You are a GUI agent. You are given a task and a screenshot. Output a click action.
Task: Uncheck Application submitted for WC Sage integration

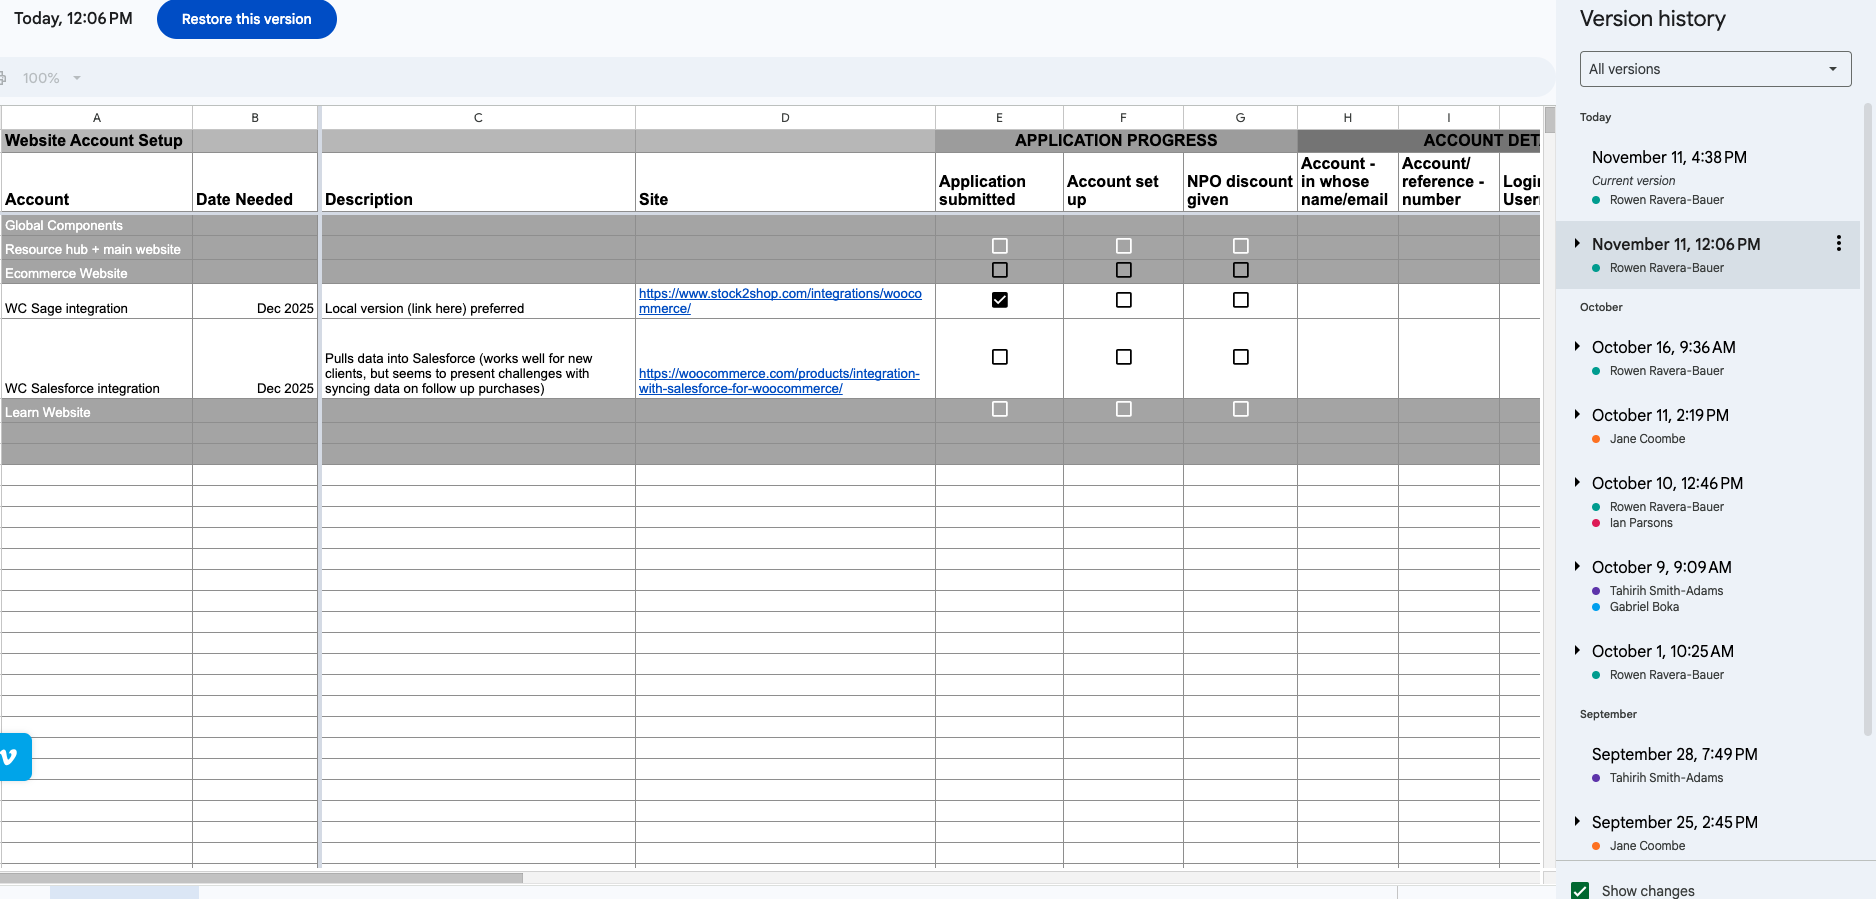(x=999, y=300)
